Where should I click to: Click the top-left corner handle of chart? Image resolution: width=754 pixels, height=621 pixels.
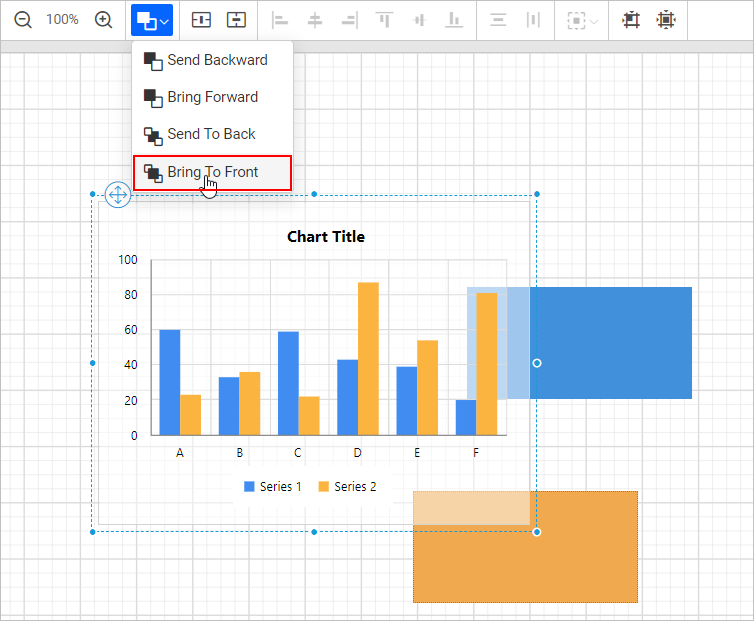pos(92,194)
